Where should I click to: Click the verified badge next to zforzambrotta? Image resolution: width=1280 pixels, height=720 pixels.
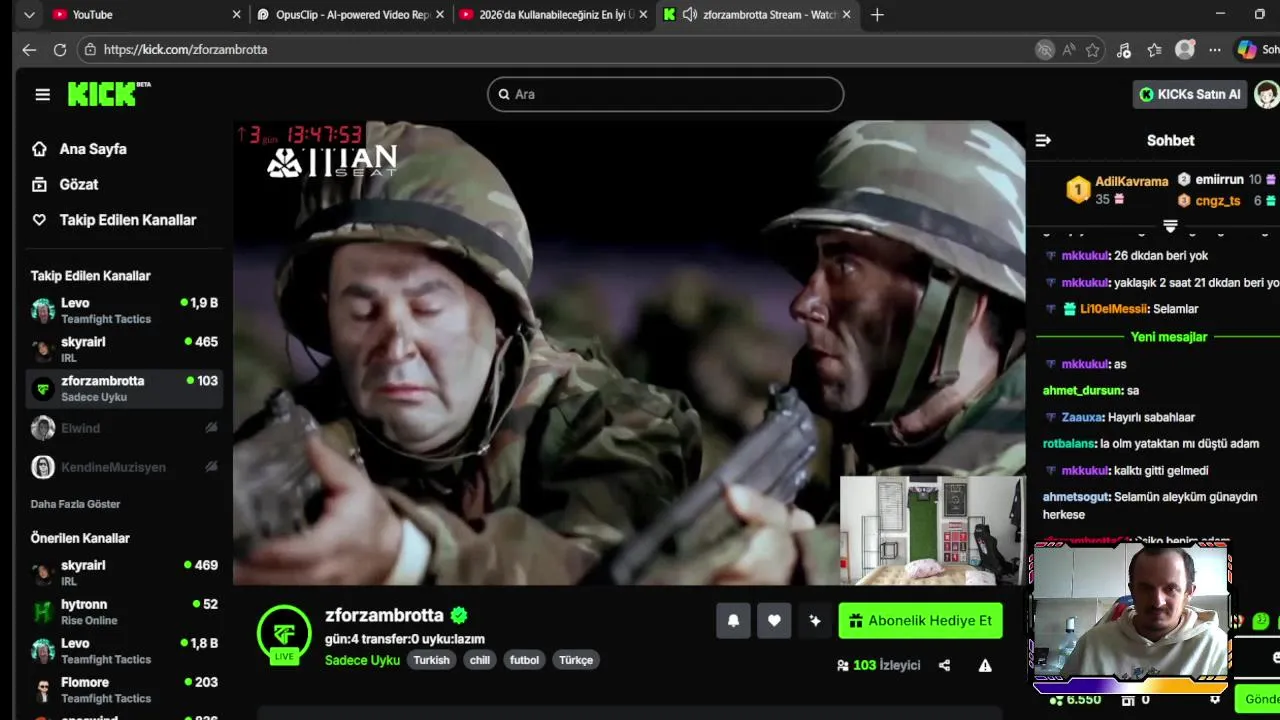pyautogui.click(x=459, y=615)
